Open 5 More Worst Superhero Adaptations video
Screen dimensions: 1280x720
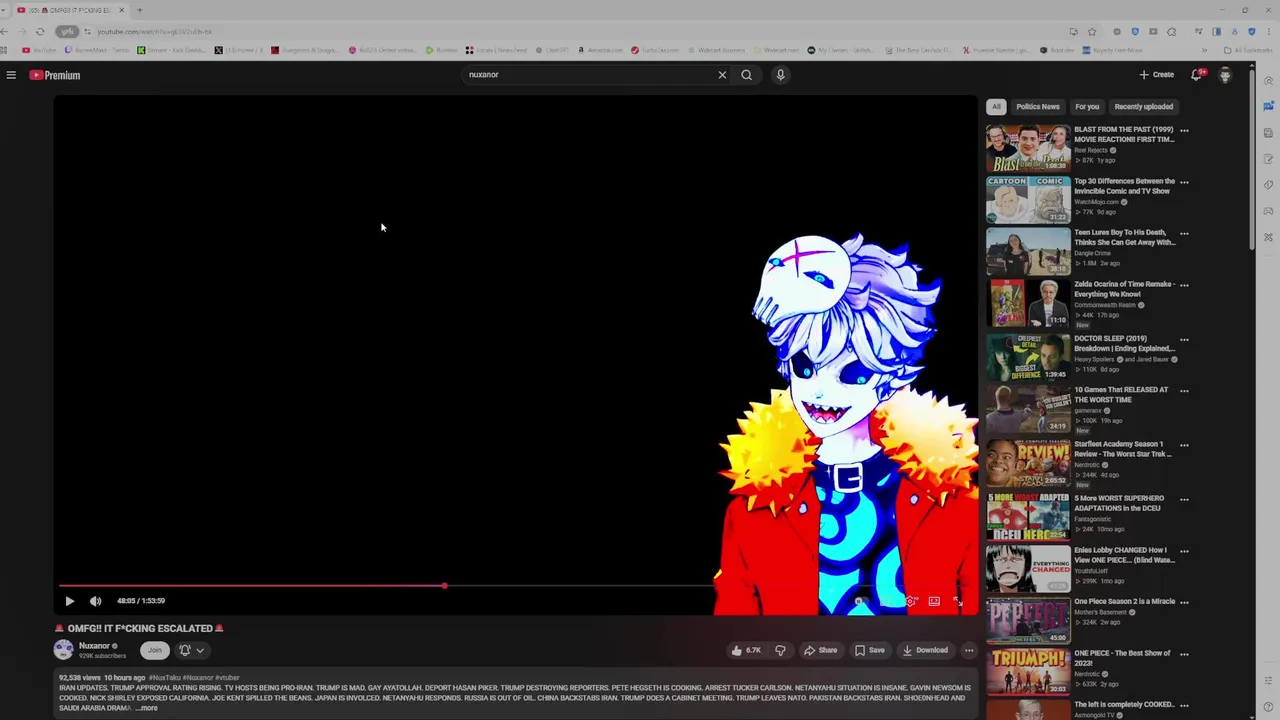coord(1119,503)
